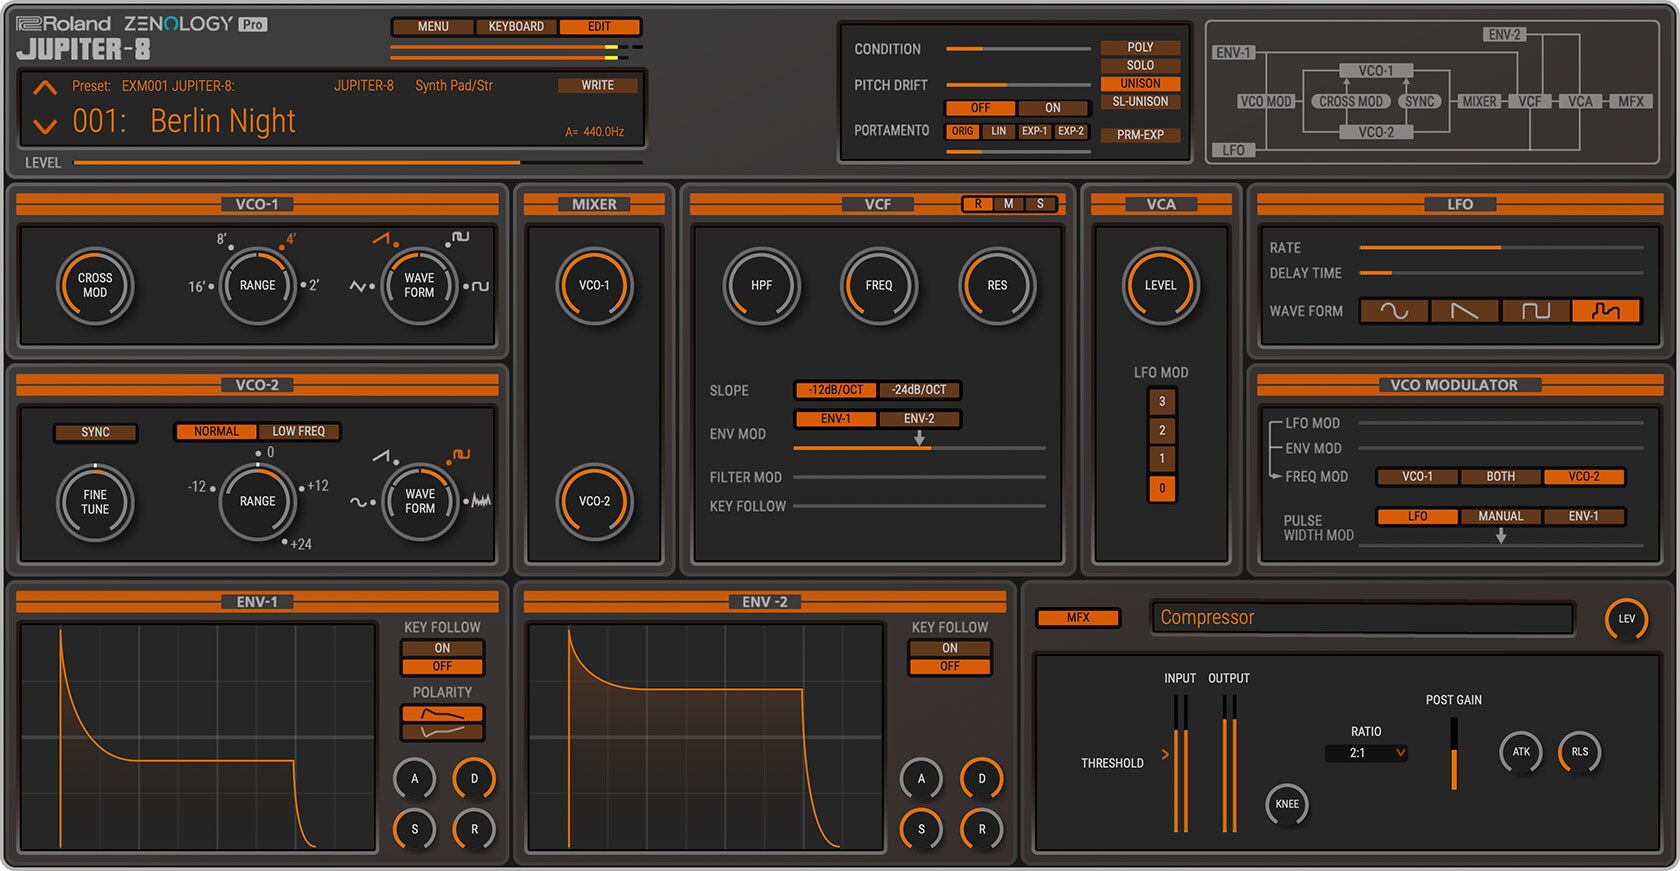
Task: Click the VCO-1 Cross Mod knob
Action: (x=95, y=286)
